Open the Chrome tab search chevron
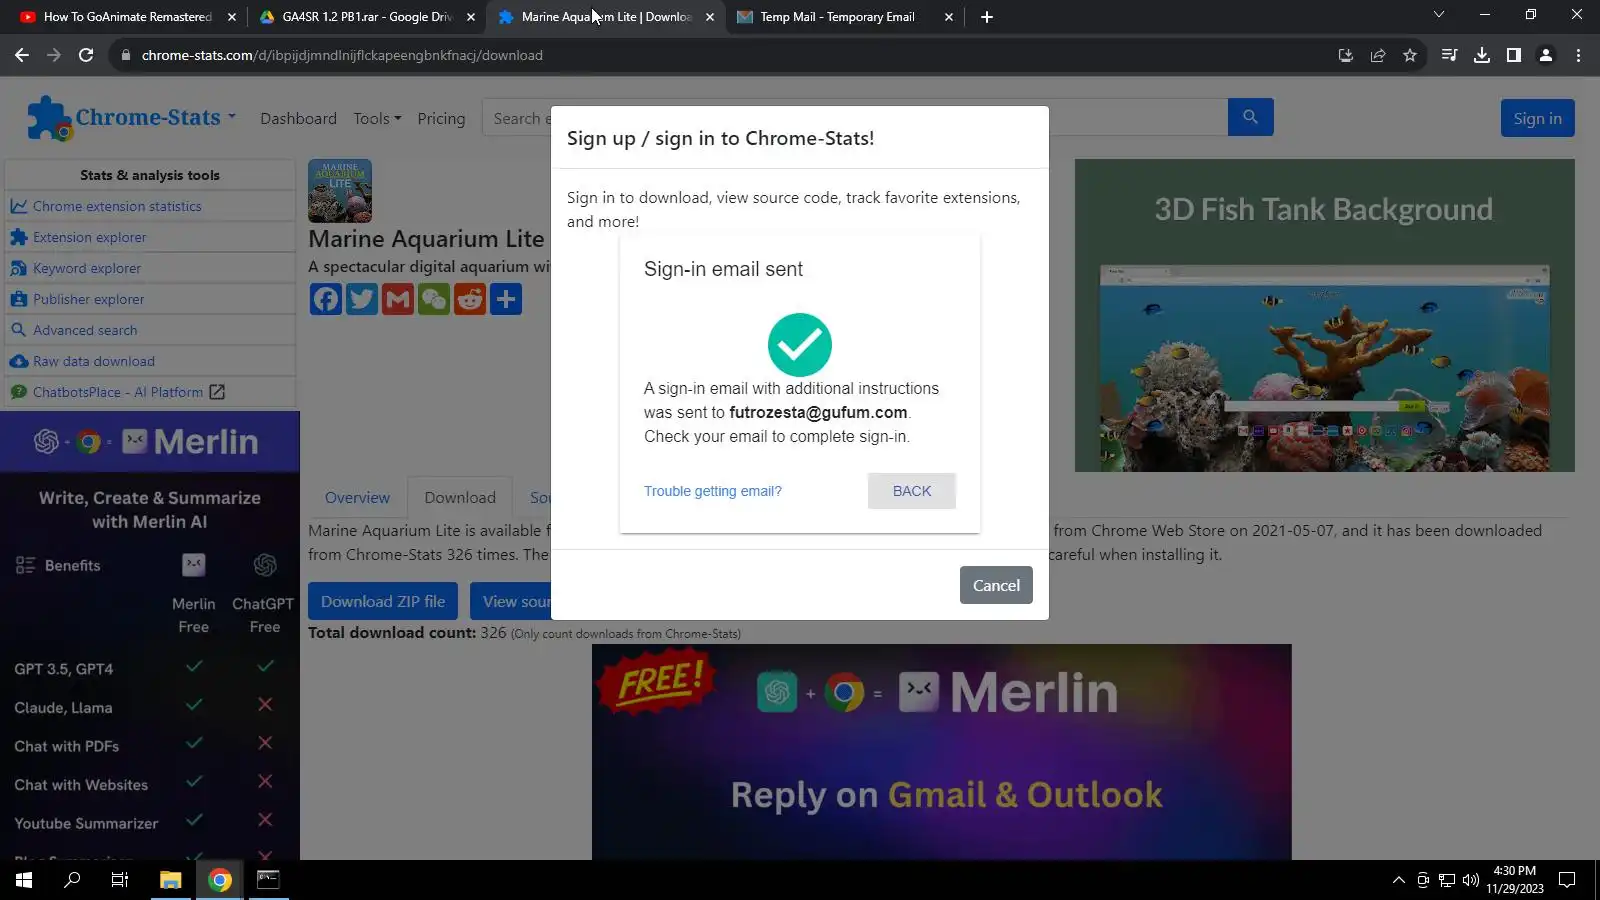1600x900 pixels. (x=1439, y=15)
